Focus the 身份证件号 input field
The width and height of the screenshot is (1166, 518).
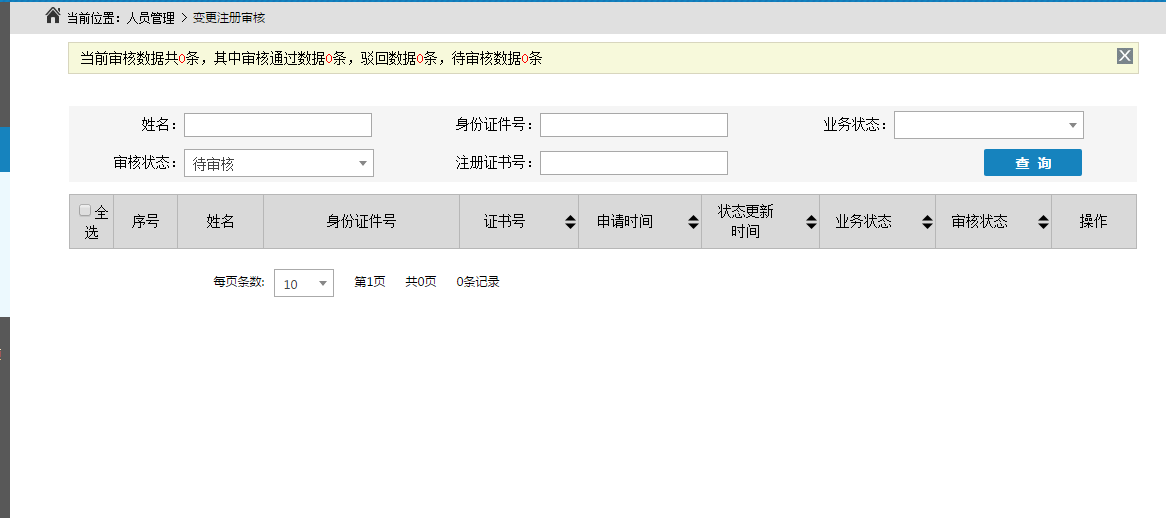click(x=633, y=125)
